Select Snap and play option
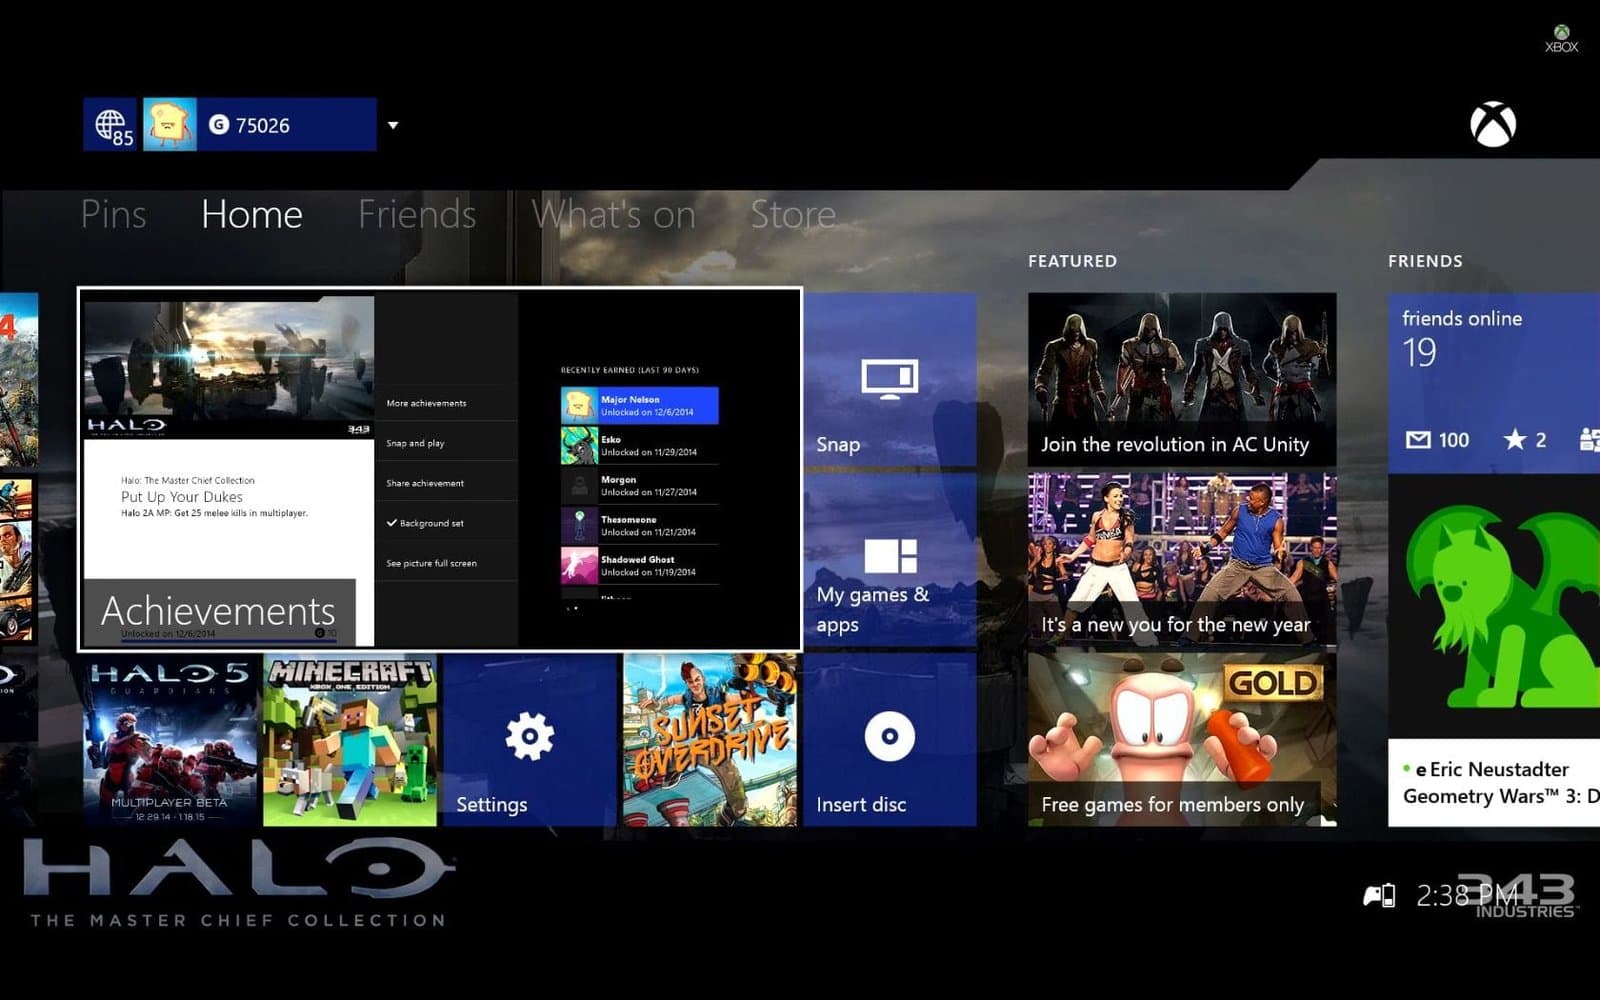This screenshot has height=1000, width=1600. pos(446,443)
